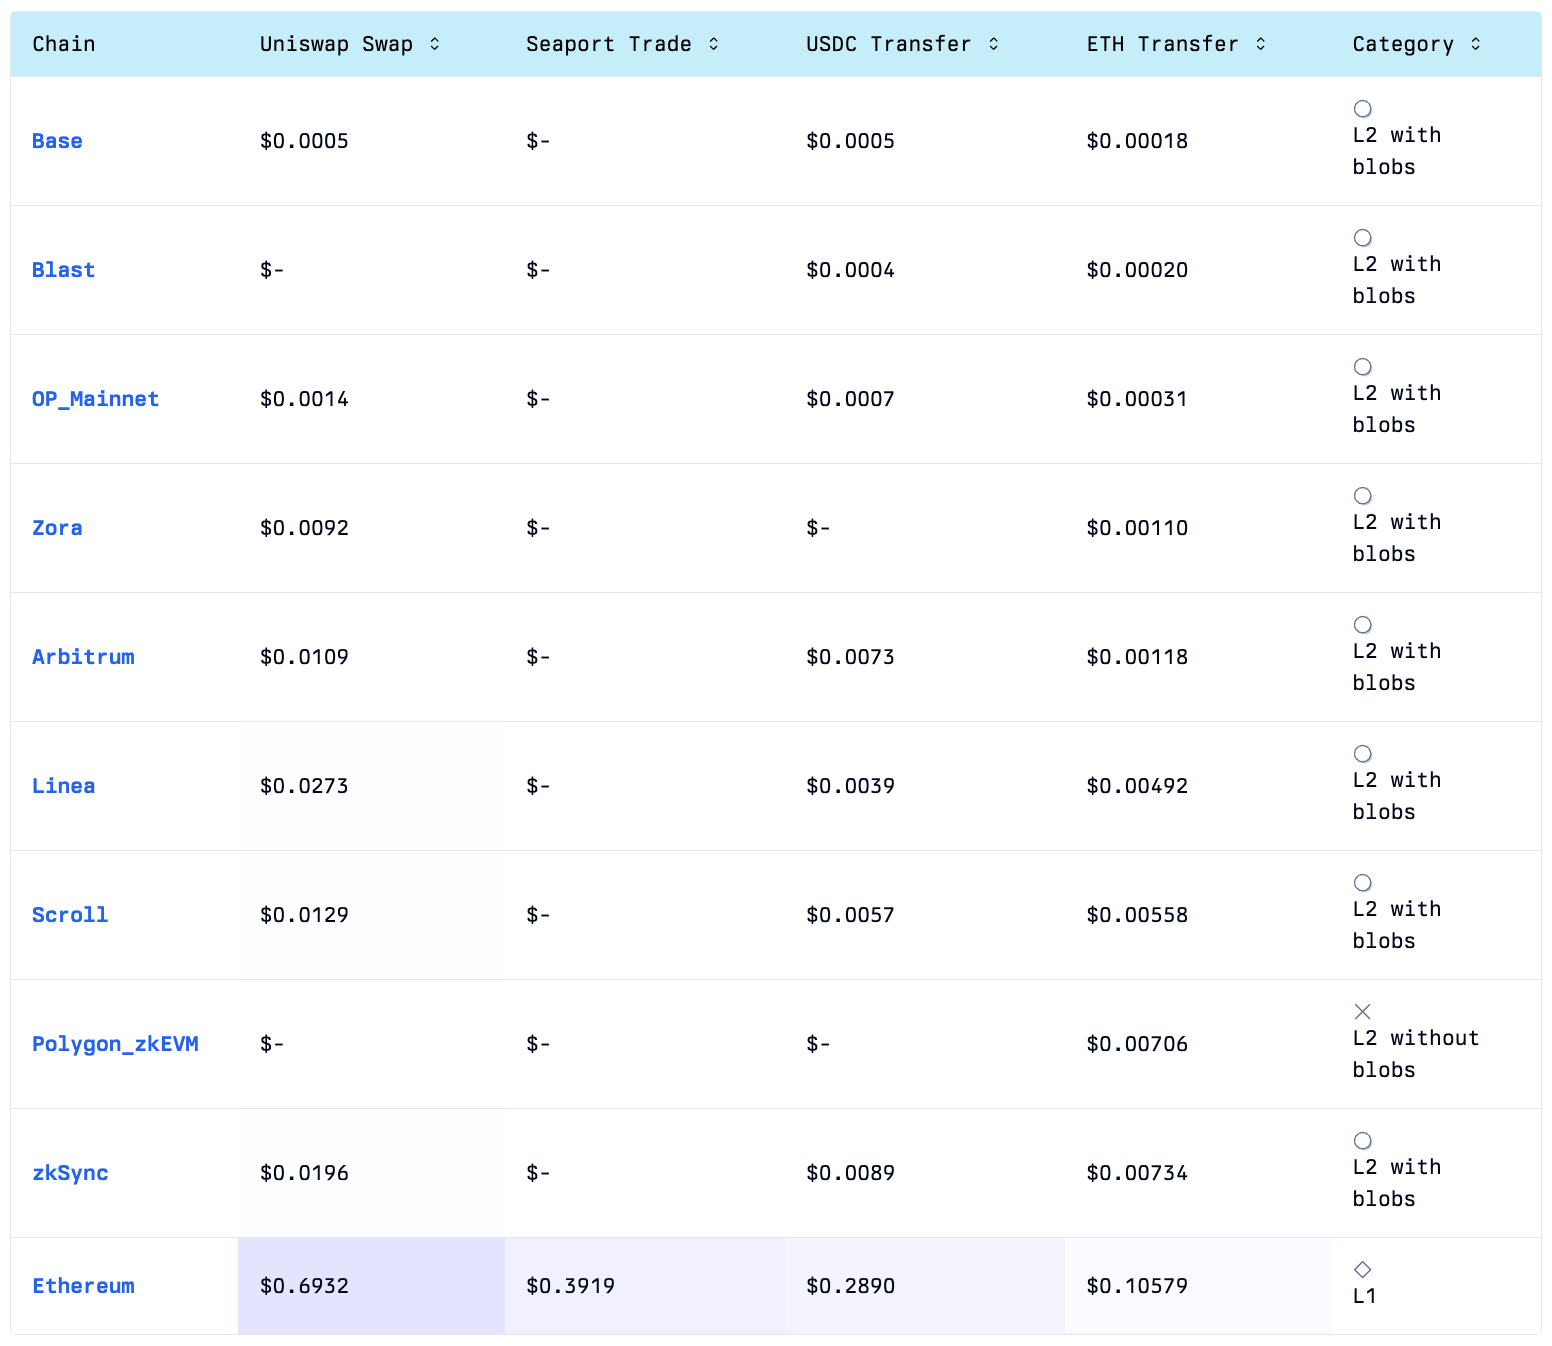The image size is (1552, 1346).
Task: Open the Blast chain link
Action: (63, 270)
